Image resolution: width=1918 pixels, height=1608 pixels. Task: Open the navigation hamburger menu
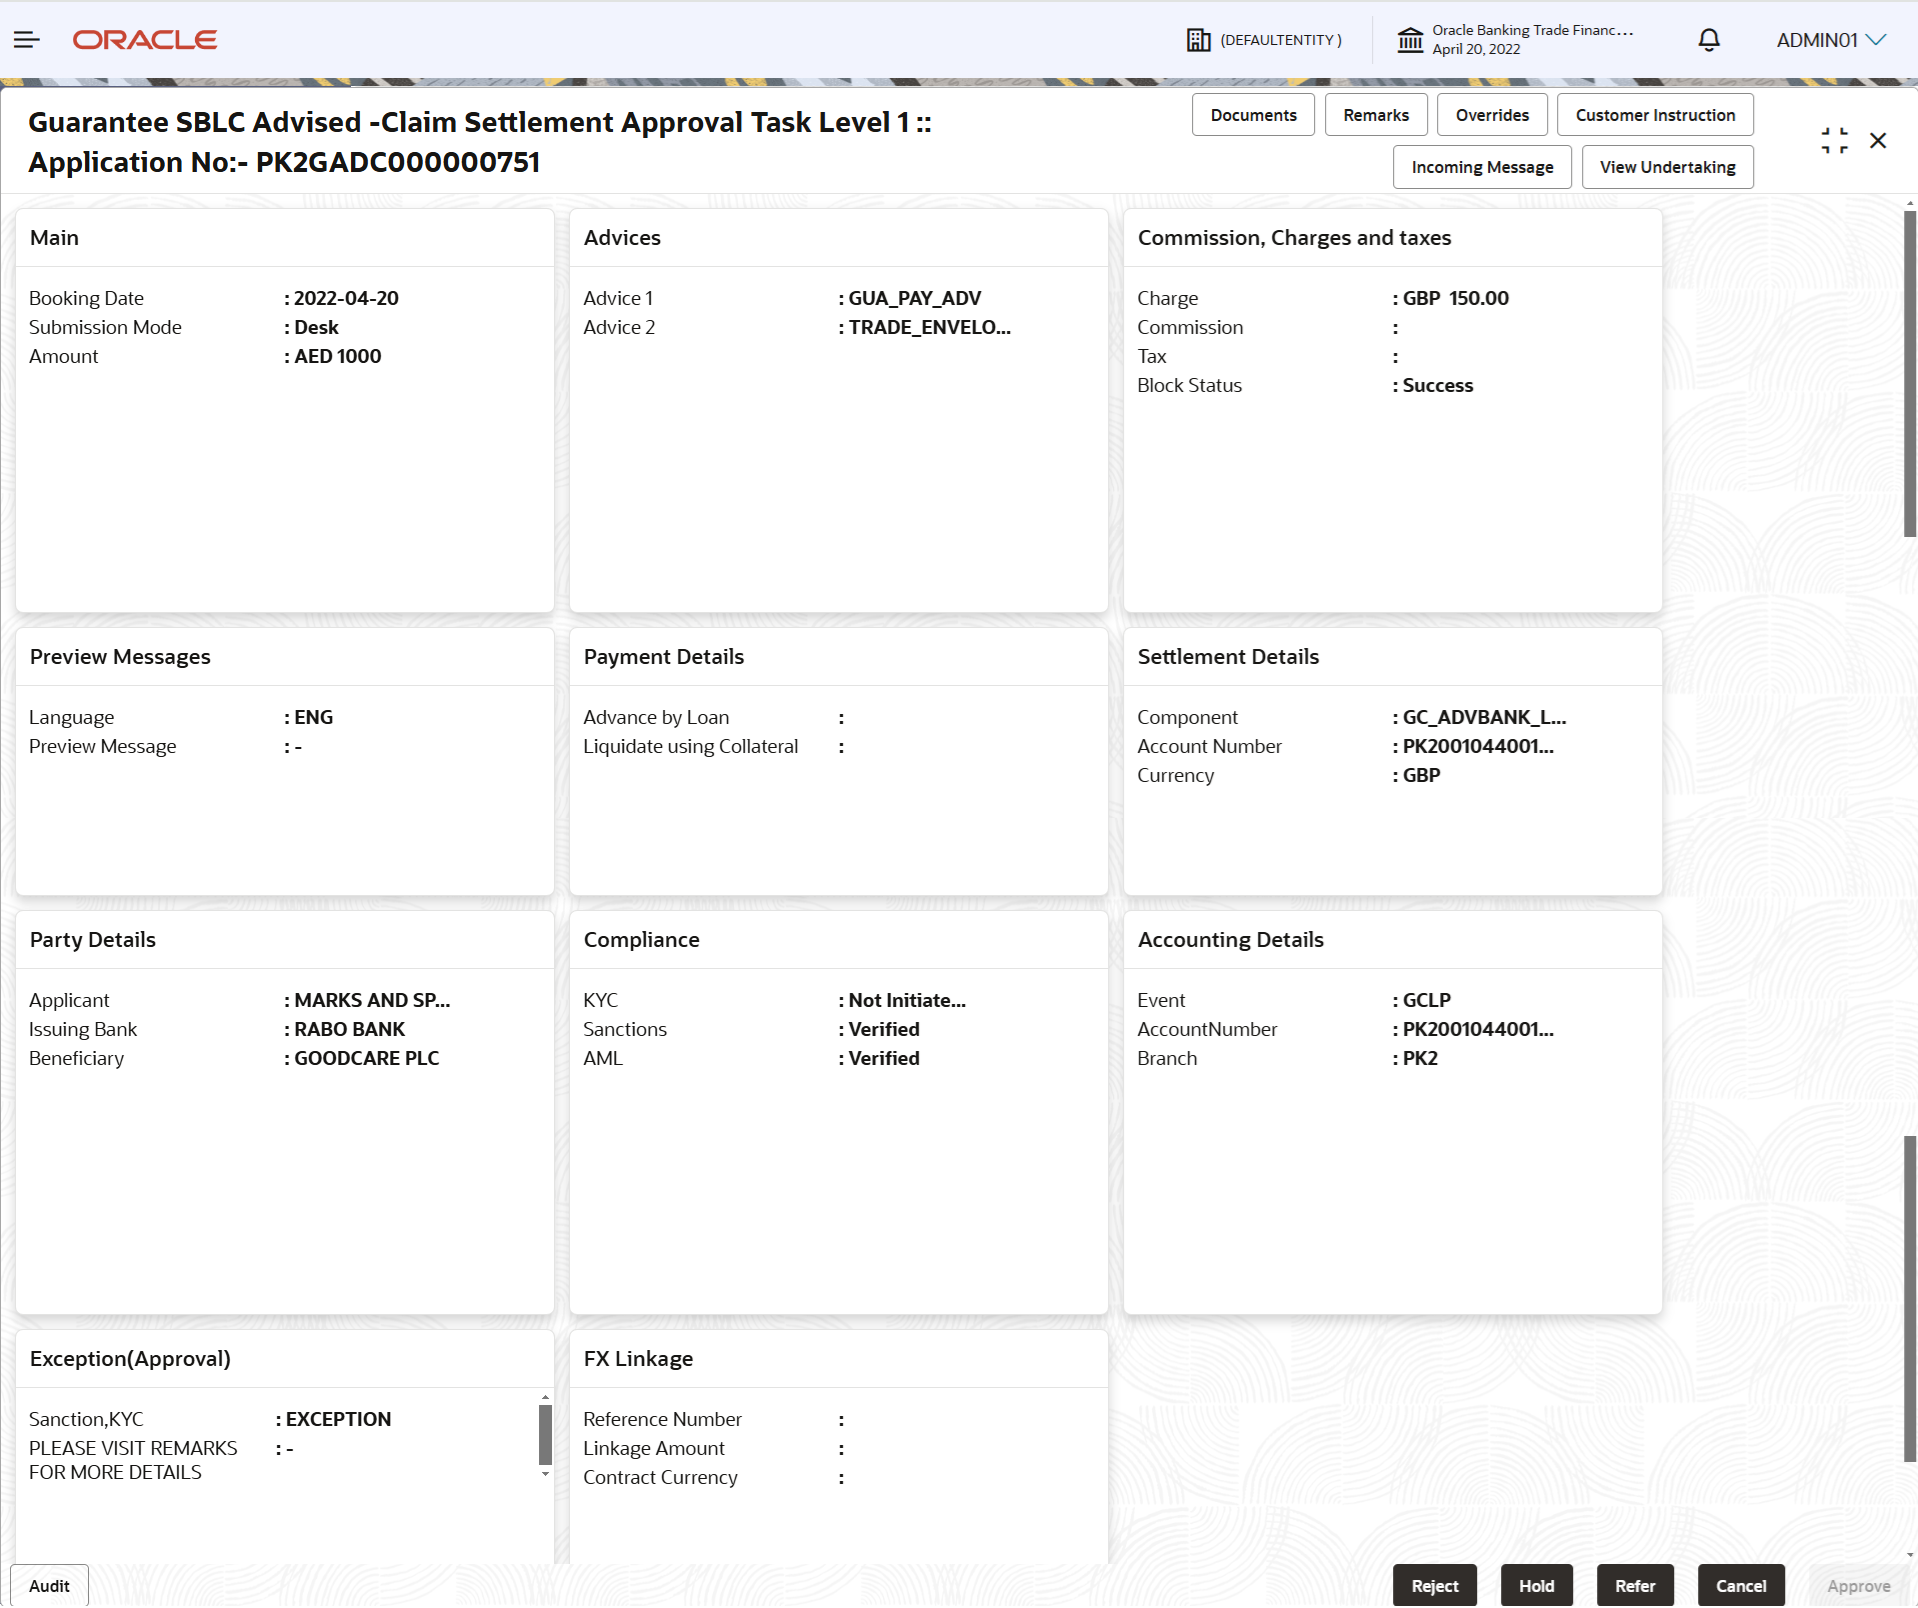27,40
